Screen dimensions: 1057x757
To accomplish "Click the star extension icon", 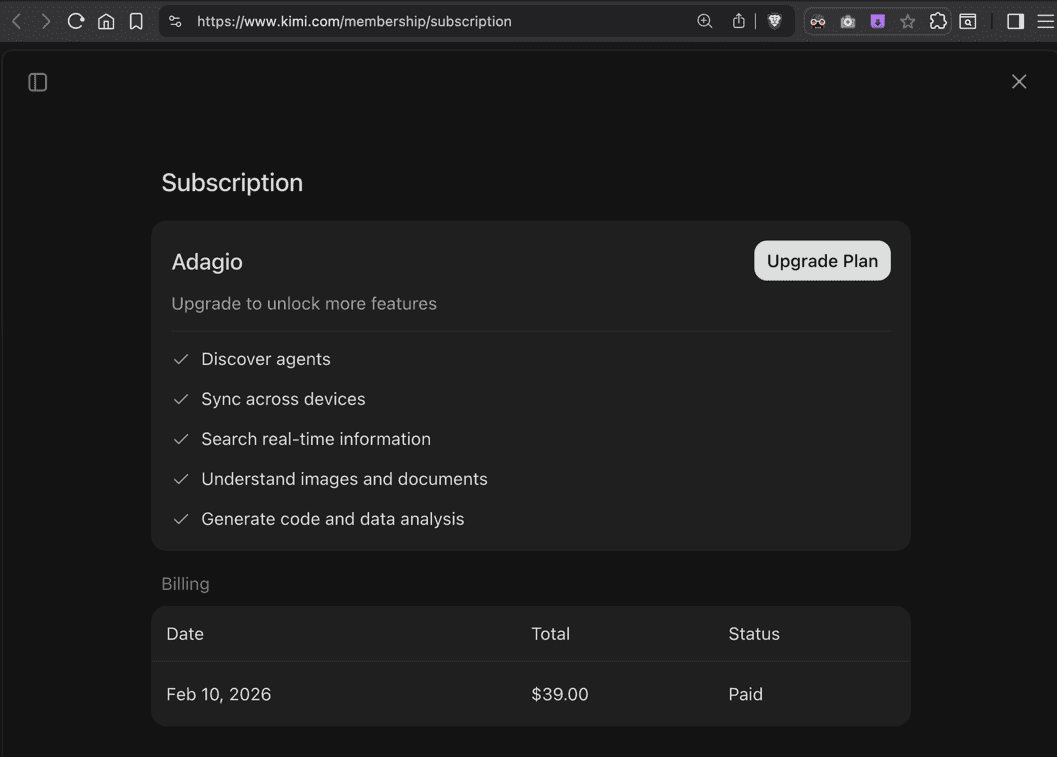I will [908, 21].
